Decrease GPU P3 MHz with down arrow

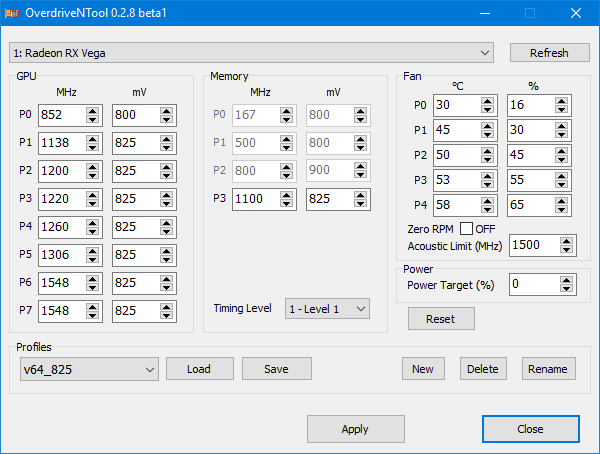click(x=93, y=203)
